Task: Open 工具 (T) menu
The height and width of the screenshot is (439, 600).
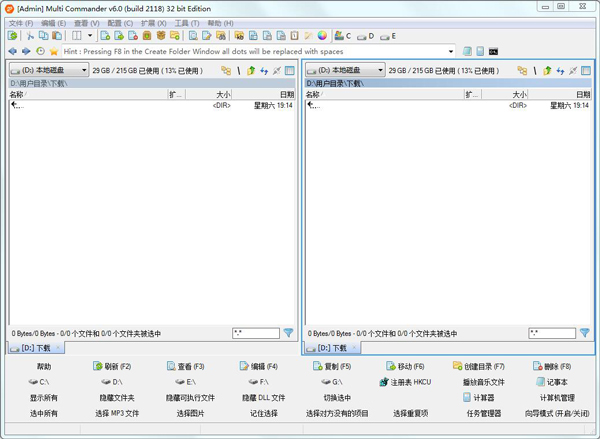Action: pyautogui.click(x=187, y=23)
